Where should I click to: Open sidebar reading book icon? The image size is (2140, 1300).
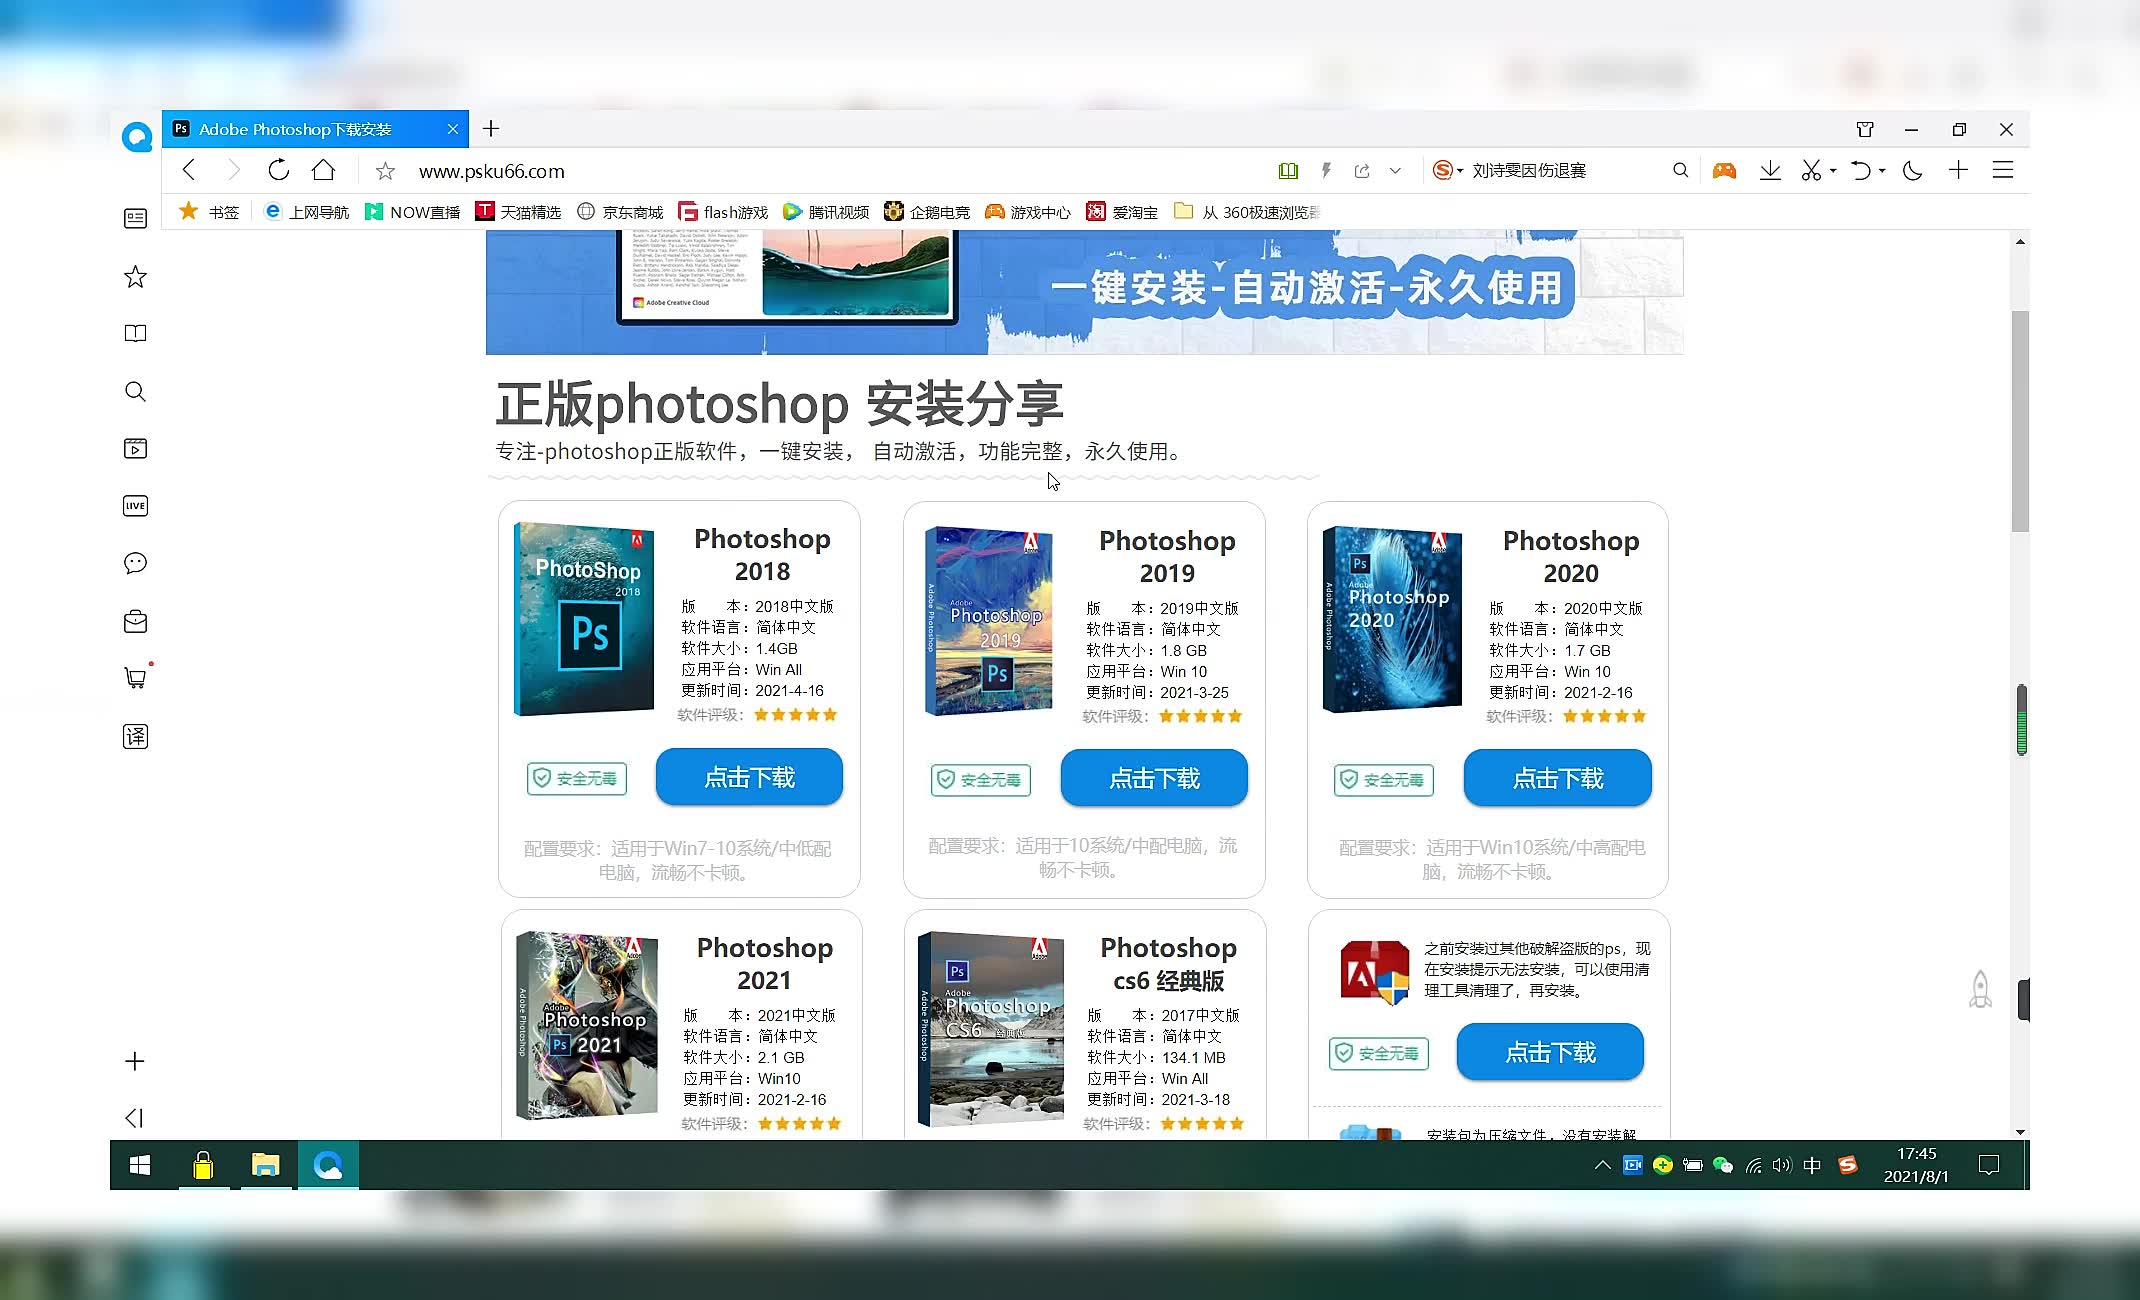pyautogui.click(x=135, y=333)
